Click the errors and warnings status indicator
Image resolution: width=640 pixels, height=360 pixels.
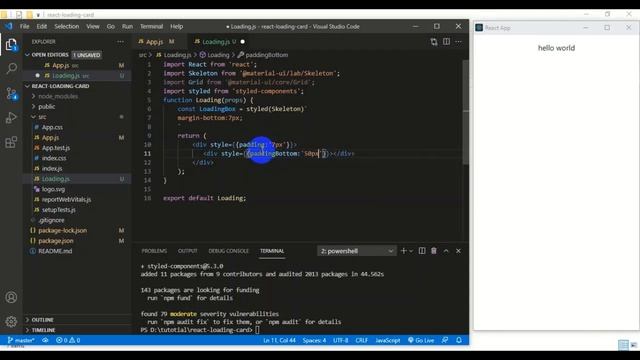(68, 340)
